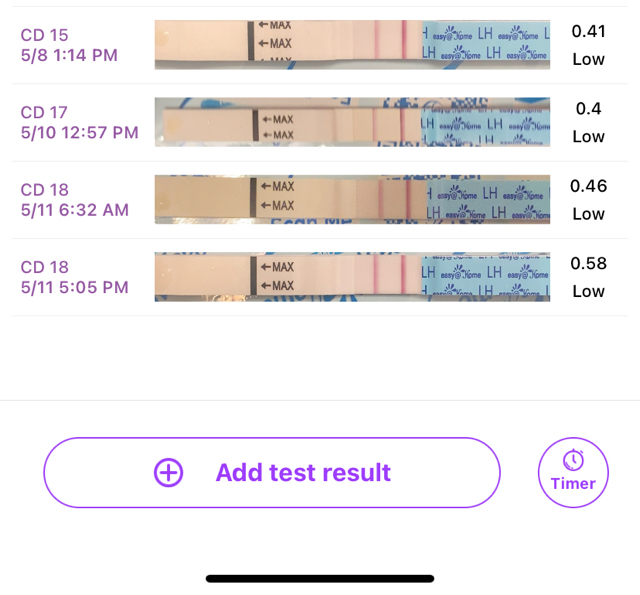Tap the 0.46 Low result value
The image size is (640, 595).
(x=588, y=200)
